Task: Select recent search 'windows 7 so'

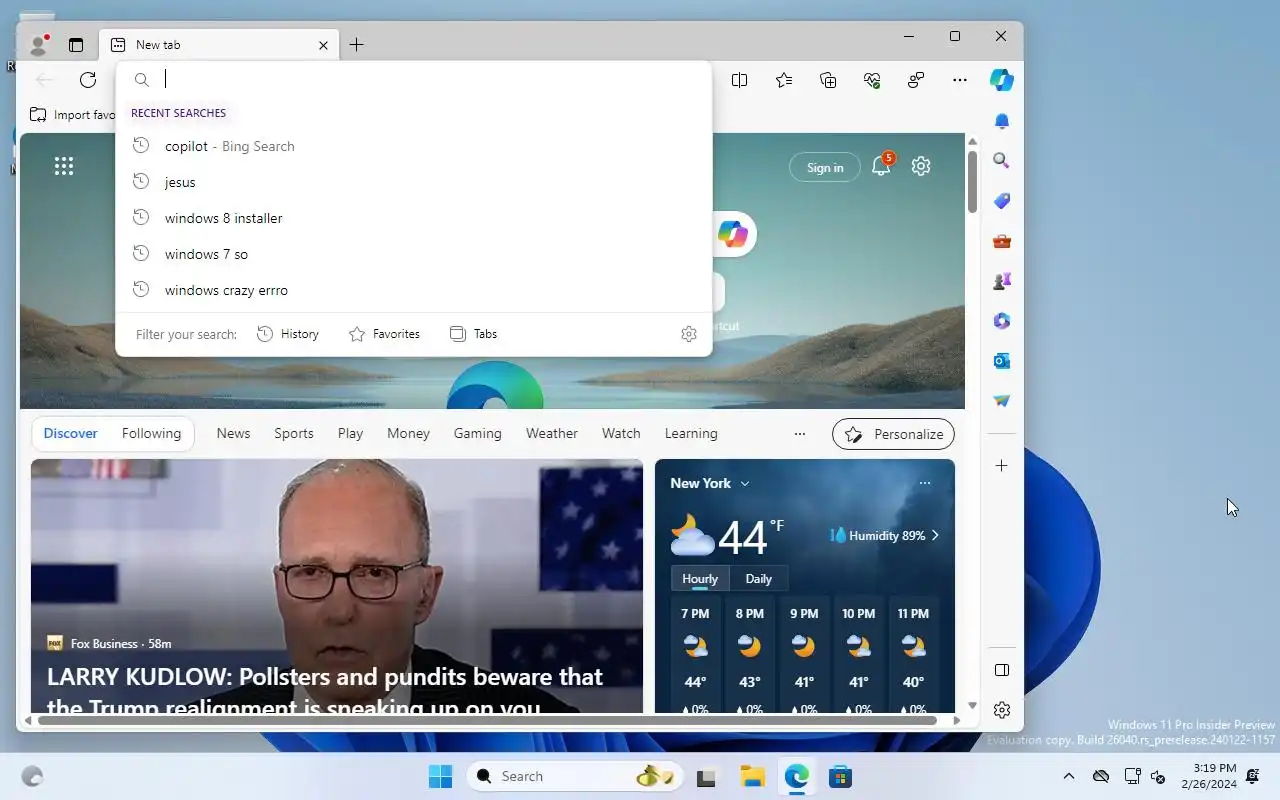Action: (414, 254)
